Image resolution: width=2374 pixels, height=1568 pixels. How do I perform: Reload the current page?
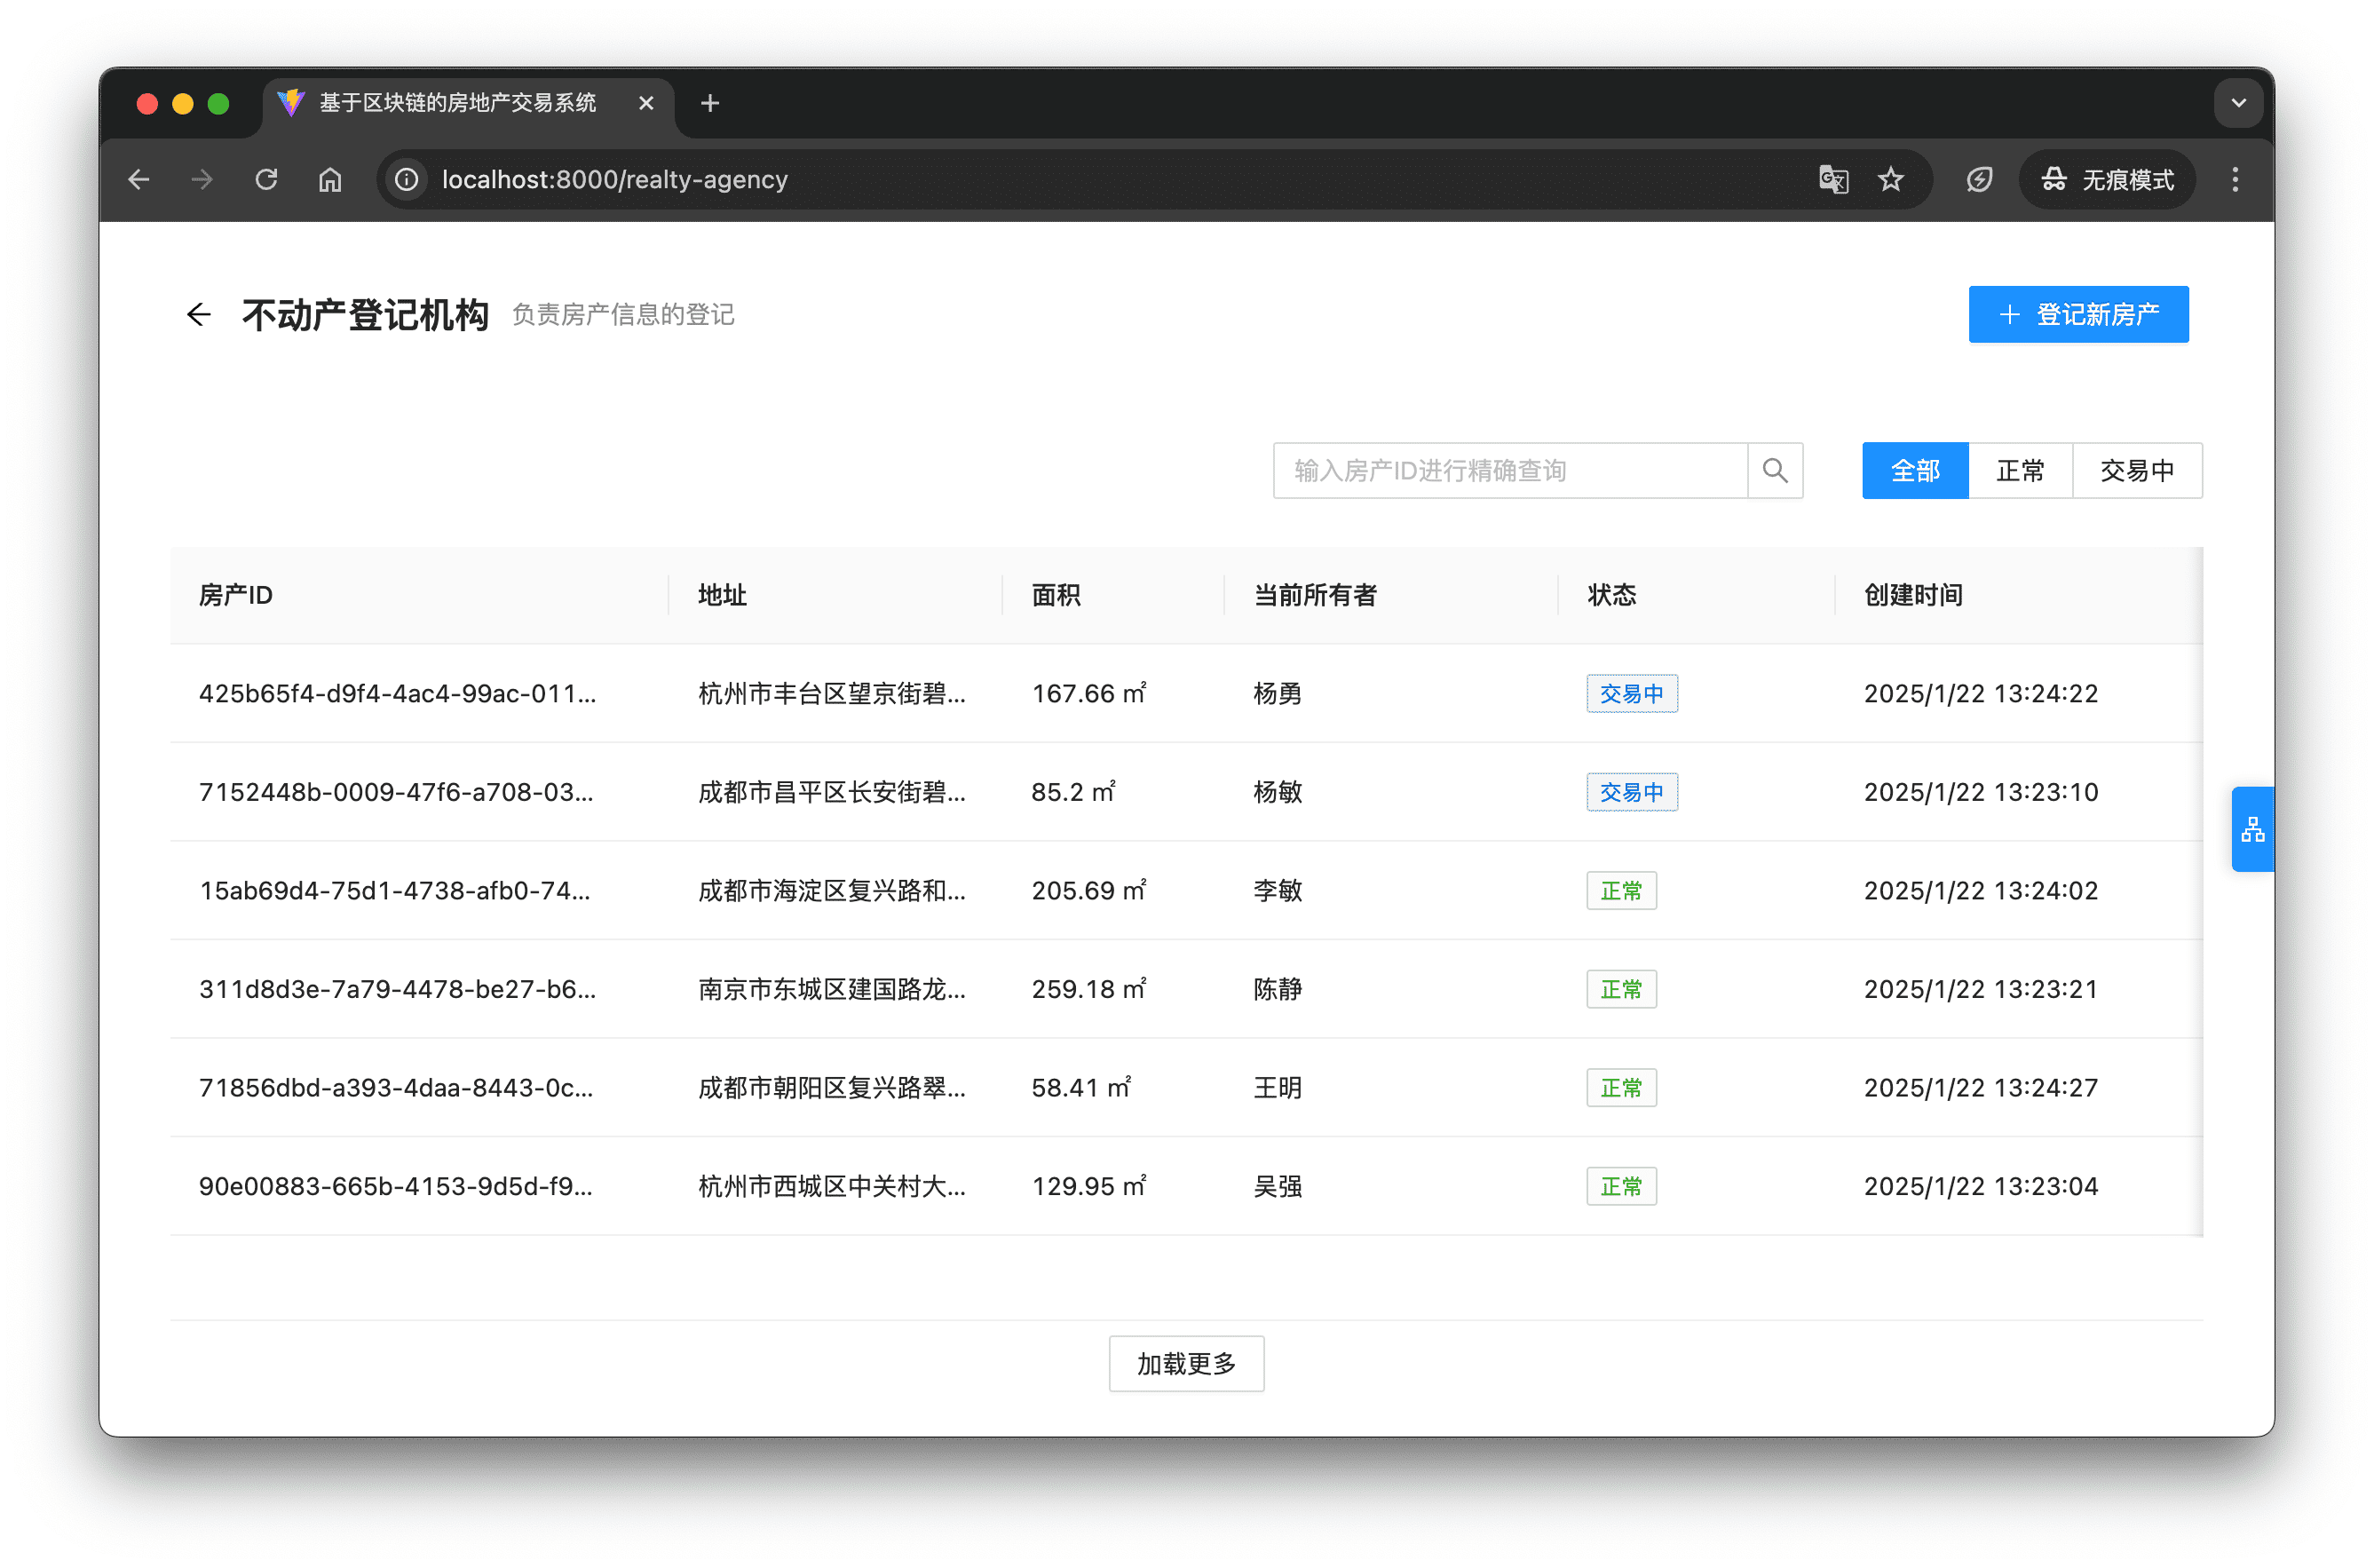(x=266, y=180)
